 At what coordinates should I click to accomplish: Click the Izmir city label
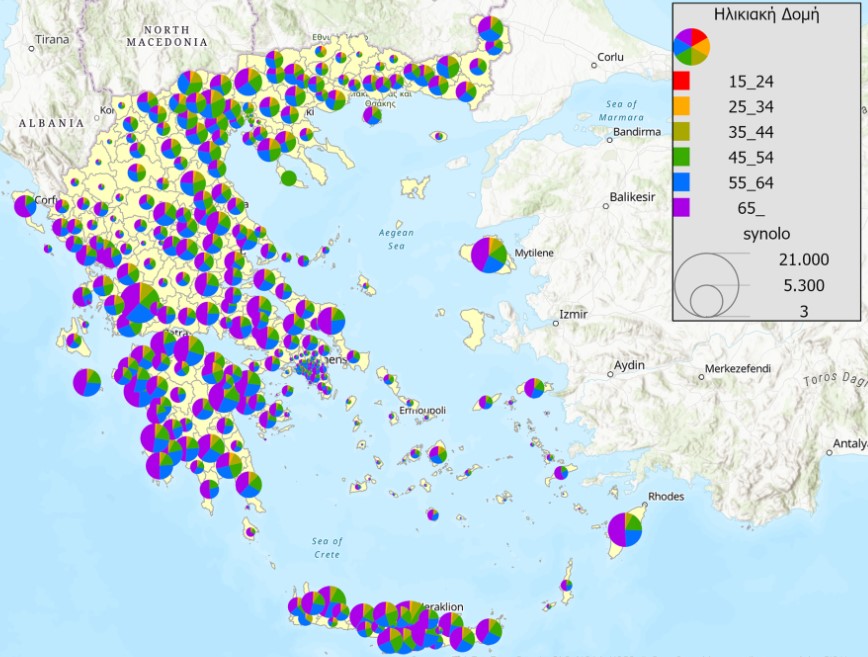pyautogui.click(x=573, y=314)
